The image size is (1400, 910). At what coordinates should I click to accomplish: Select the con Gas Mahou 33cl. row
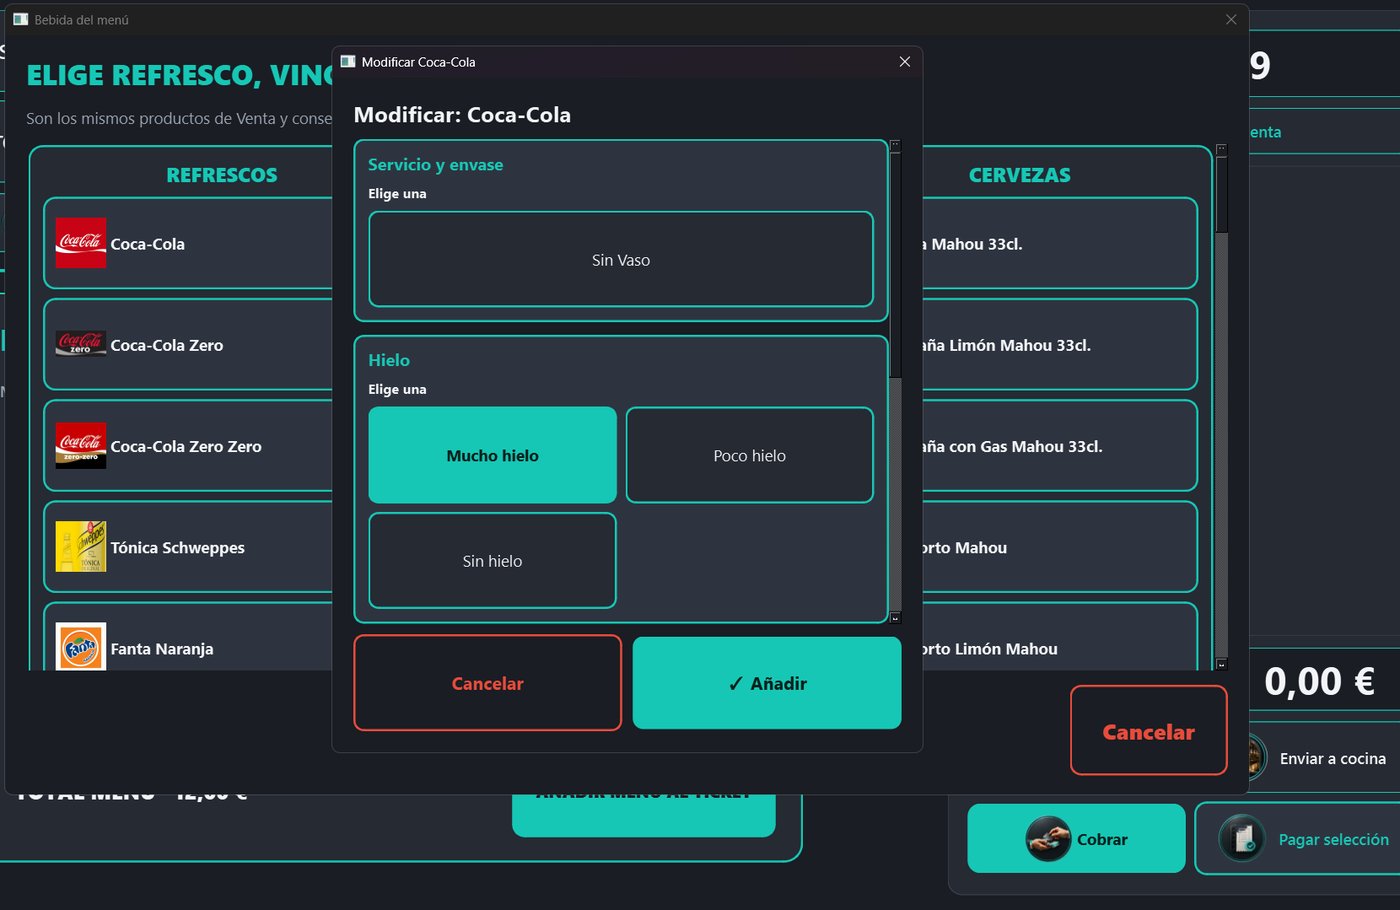pyautogui.click(x=1059, y=445)
